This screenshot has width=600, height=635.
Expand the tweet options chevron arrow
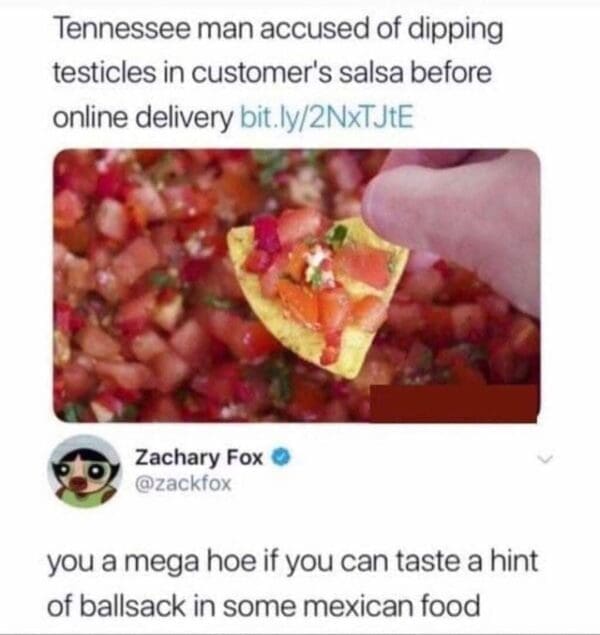[x=545, y=459]
